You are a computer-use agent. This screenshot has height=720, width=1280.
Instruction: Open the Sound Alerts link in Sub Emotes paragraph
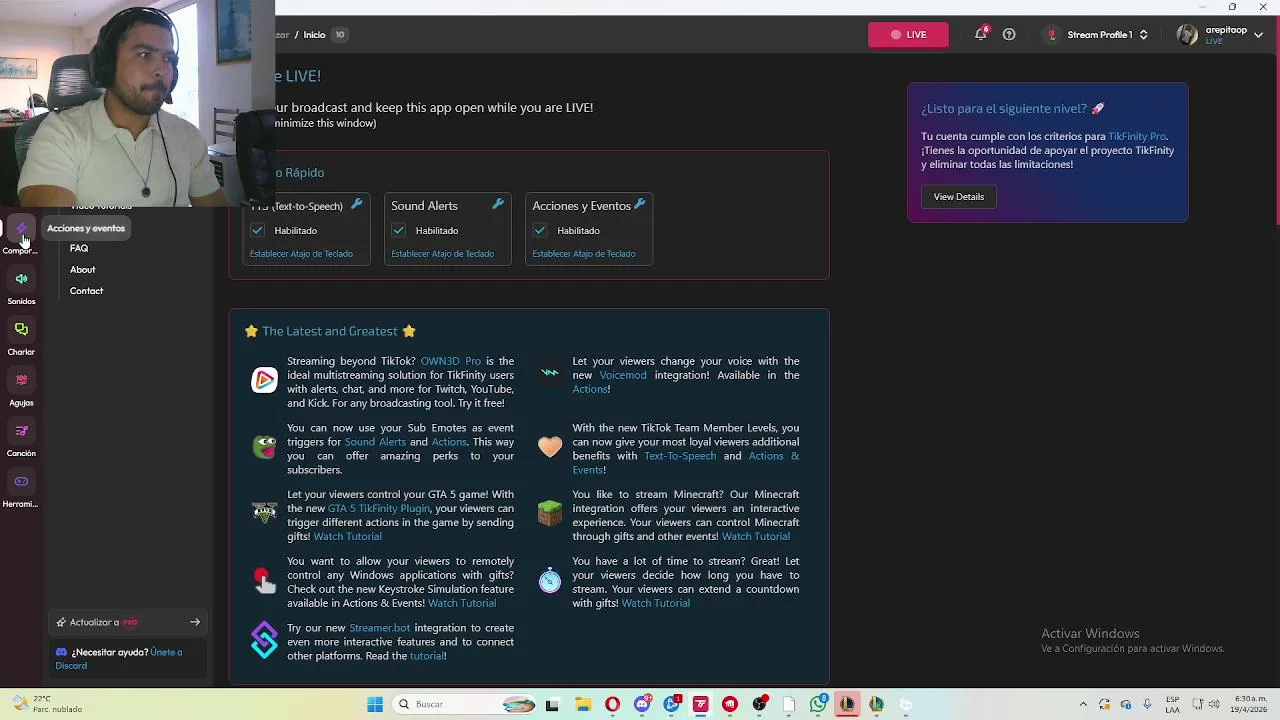coord(375,442)
